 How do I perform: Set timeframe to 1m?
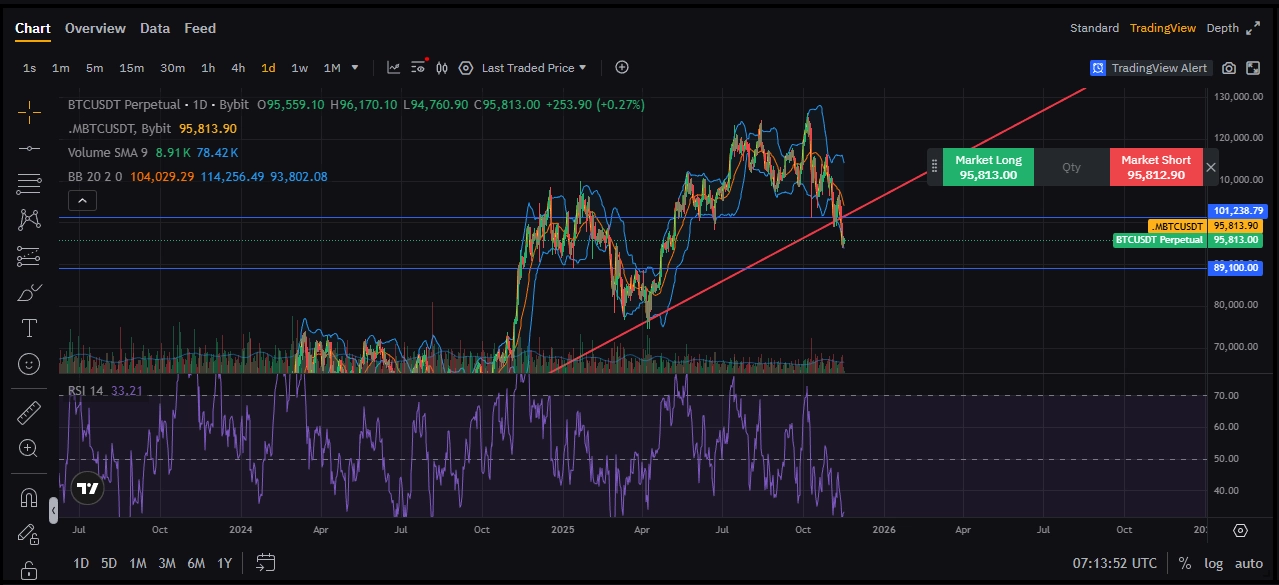pos(60,68)
